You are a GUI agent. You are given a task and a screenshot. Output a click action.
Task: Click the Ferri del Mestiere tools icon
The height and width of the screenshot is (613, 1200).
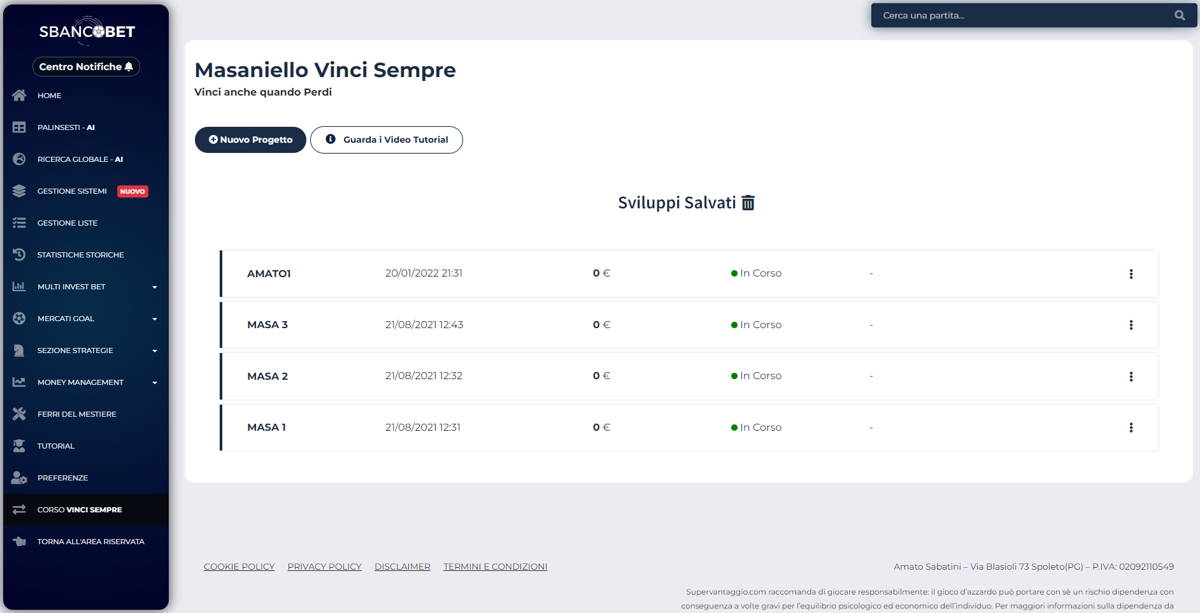pos(18,414)
